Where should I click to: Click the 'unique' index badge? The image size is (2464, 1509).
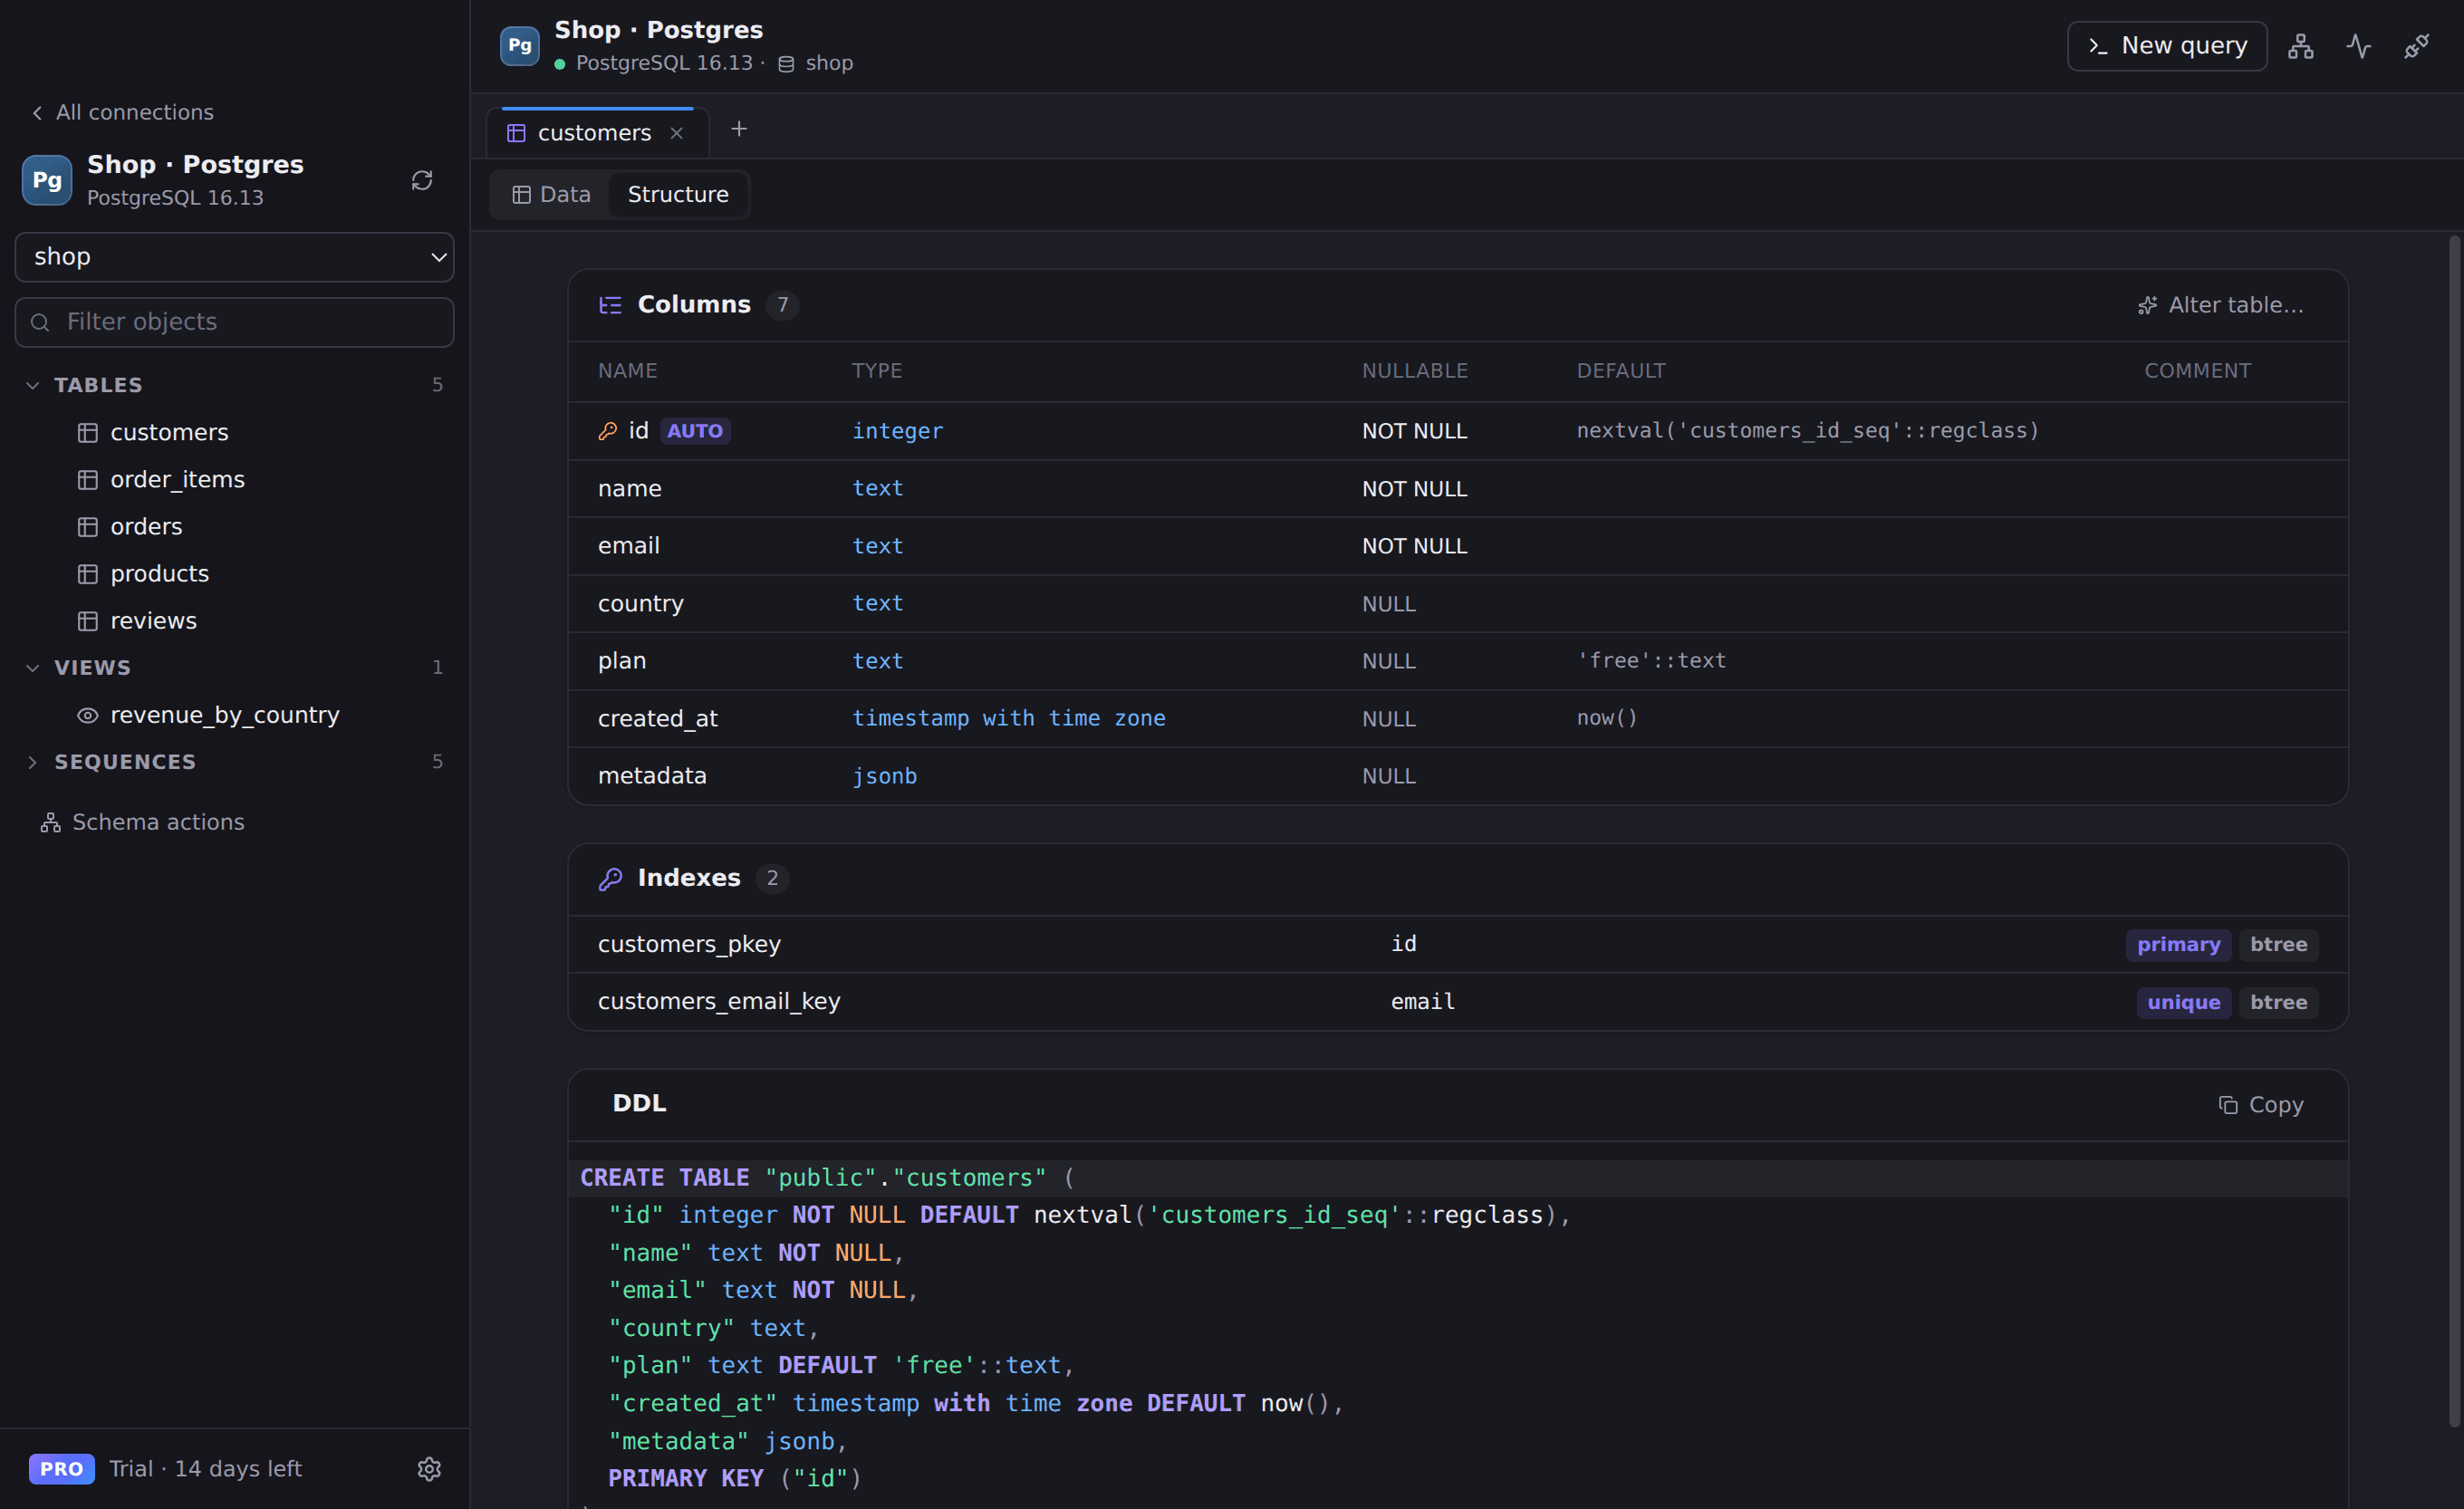point(2183,1002)
